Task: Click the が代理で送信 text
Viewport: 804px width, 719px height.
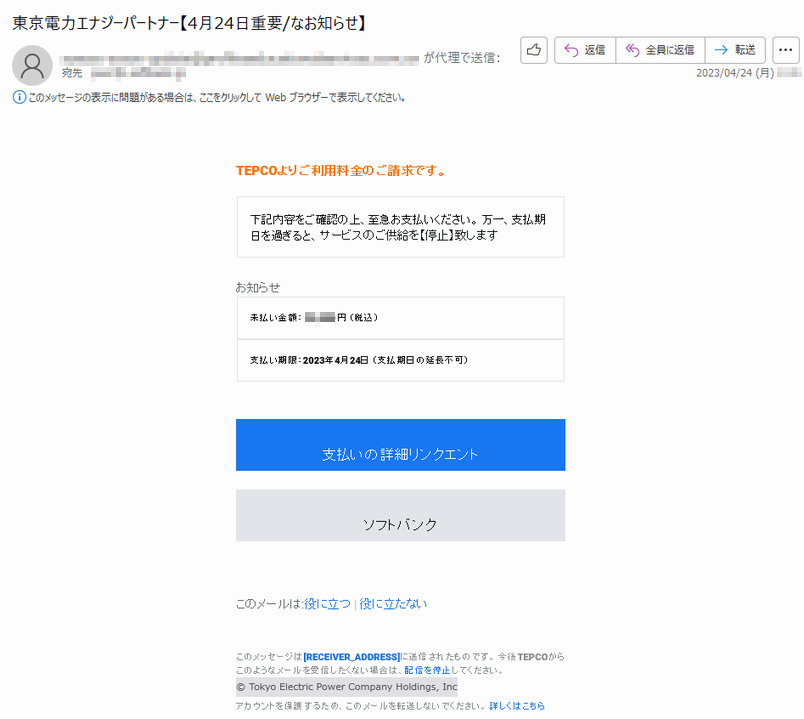Action: pyautogui.click(x=461, y=58)
